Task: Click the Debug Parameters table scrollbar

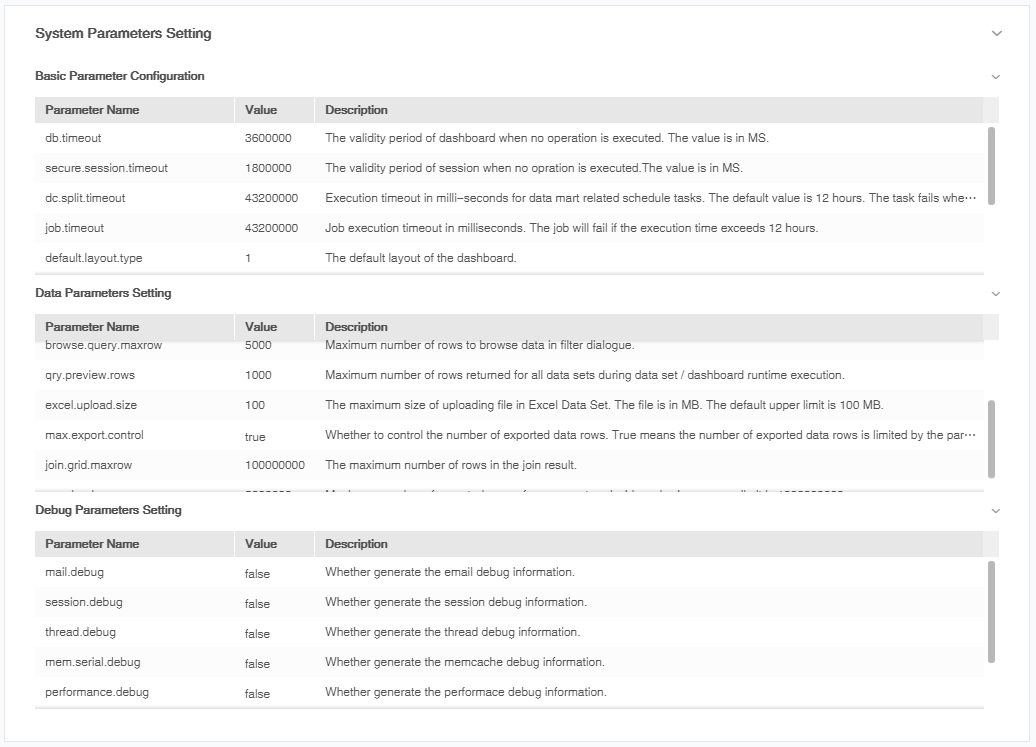Action: 991,612
